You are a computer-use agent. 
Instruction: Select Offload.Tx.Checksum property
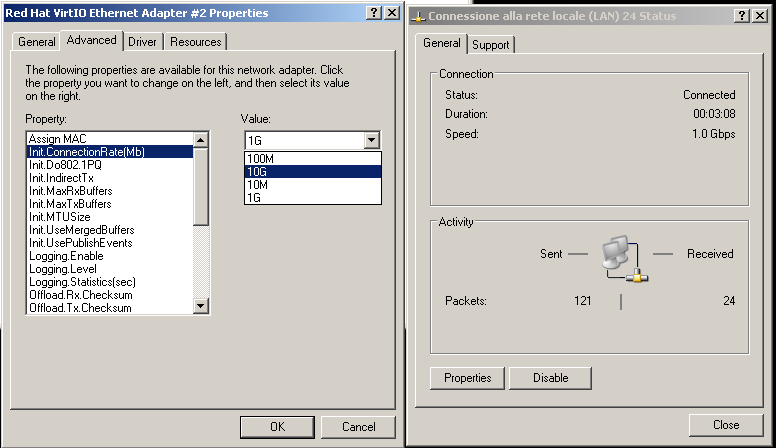click(x=110, y=308)
